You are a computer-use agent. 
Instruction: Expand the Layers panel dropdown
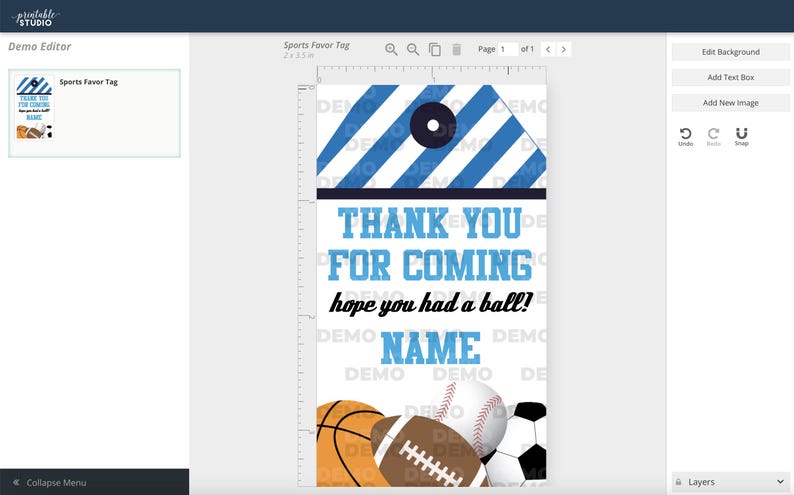(780, 482)
